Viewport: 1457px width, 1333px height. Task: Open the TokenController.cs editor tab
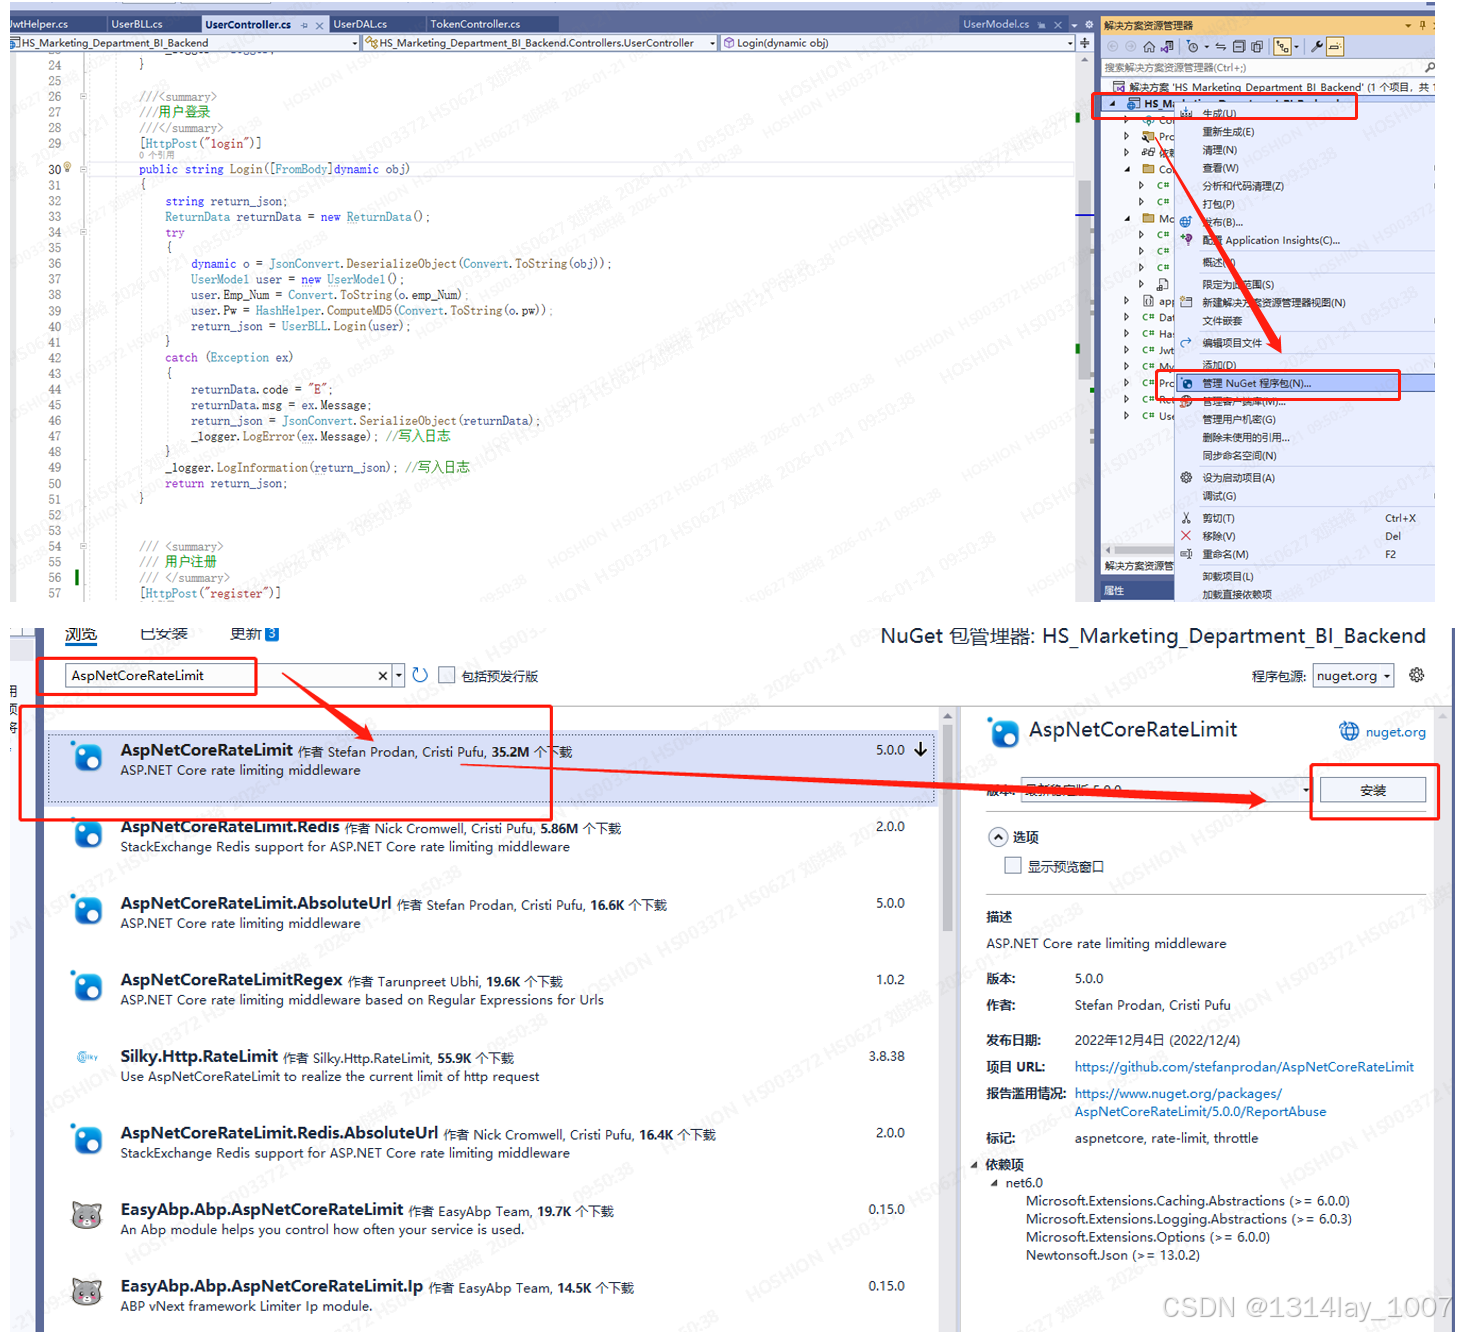[475, 24]
